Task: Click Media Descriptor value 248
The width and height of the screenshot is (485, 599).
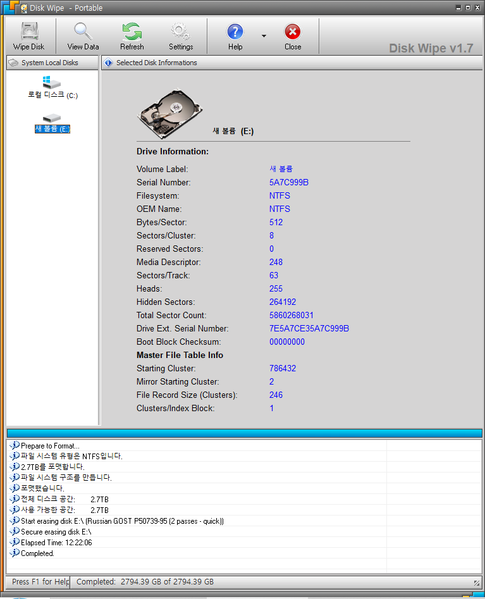Action: (276, 262)
